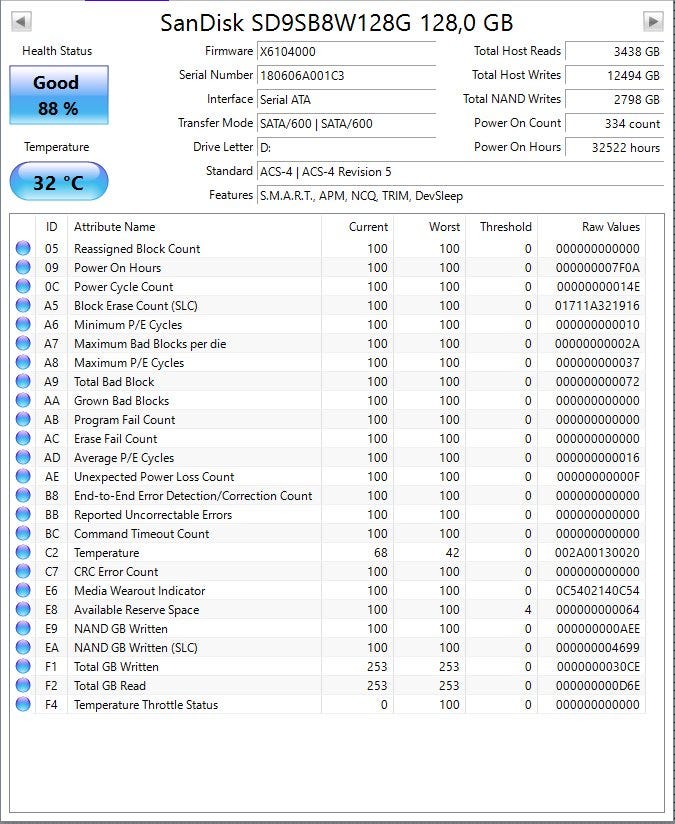The image size is (675, 824).
Task: Click the Interface field Serial ATA
Action: pyautogui.click(x=346, y=99)
